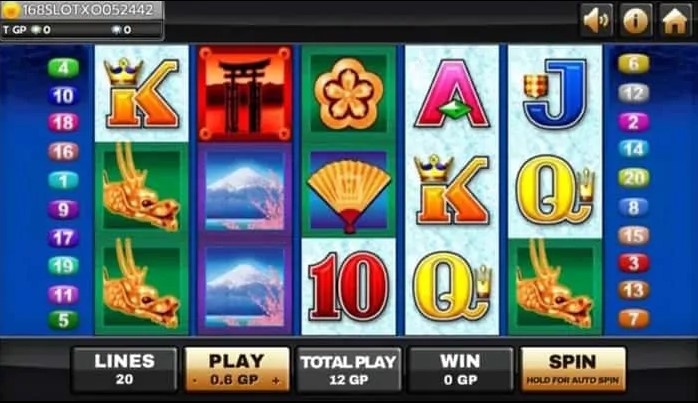Click the pink A symbol
This screenshot has height=403, width=698.
pyautogui.click(x=452, y=94)
